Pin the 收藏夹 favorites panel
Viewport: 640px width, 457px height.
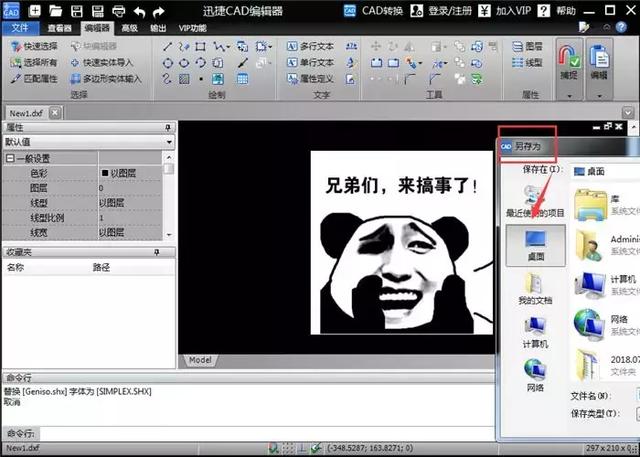[x=156, y=253]
